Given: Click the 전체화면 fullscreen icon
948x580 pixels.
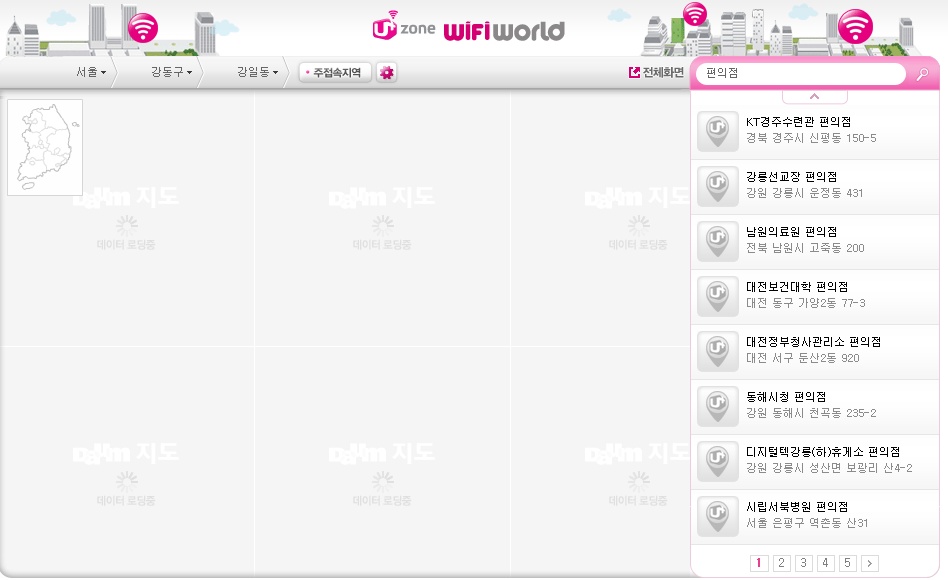Looking at the screenshot, I should click(x=634, y=73).
